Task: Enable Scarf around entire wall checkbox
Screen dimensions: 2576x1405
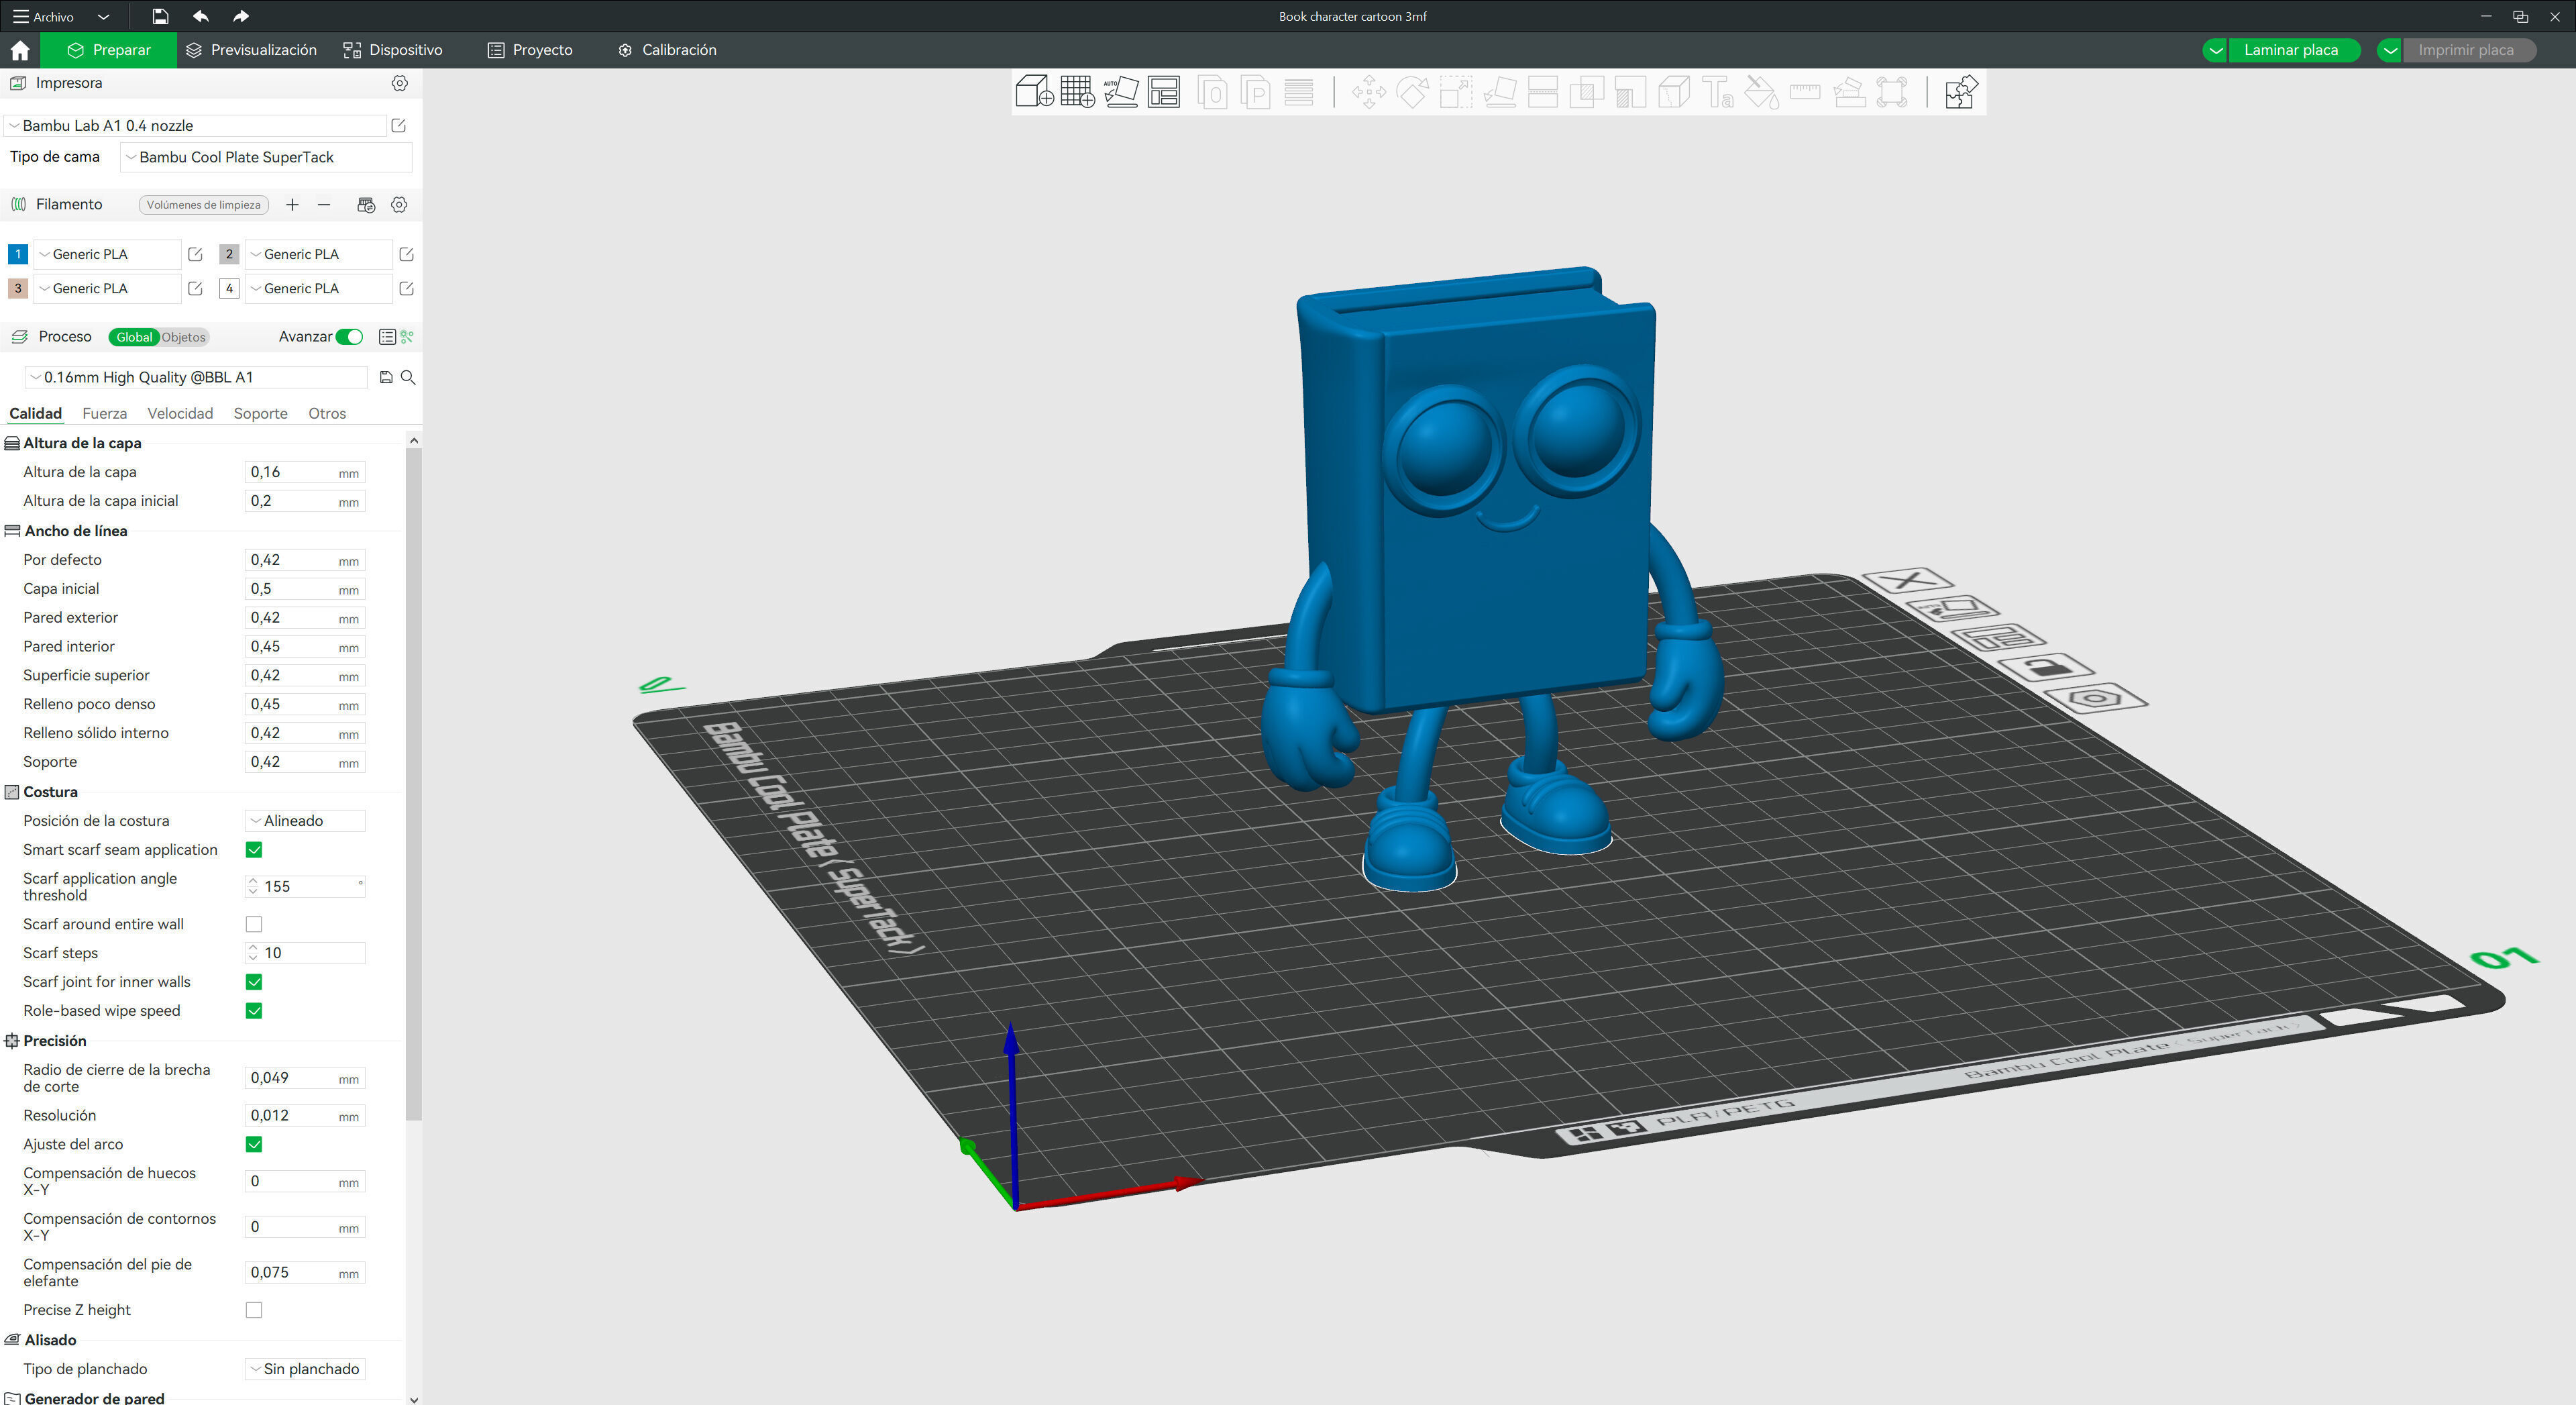Action: pyautogui.click(x=254, y=925)
